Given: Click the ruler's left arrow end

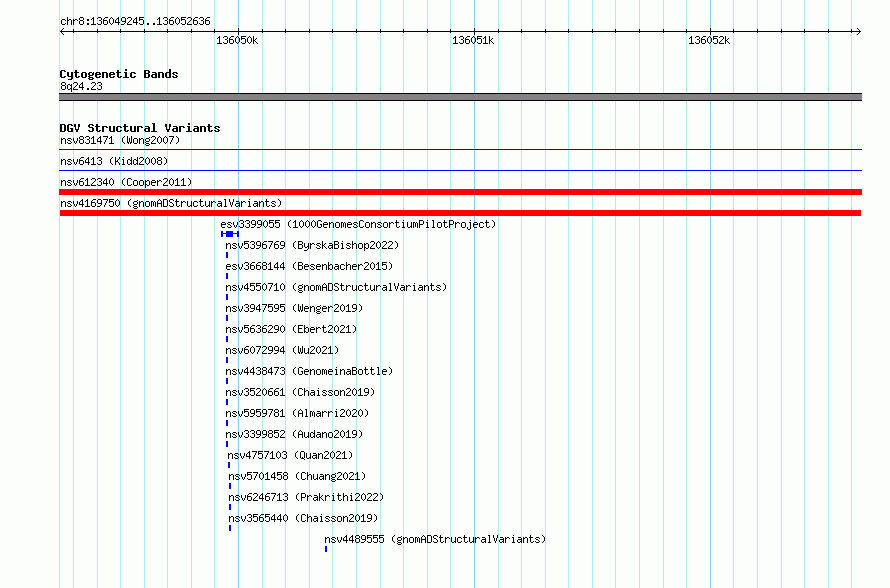Looking at the screenshot, I should pyautogui.click(x=62, y=31).
